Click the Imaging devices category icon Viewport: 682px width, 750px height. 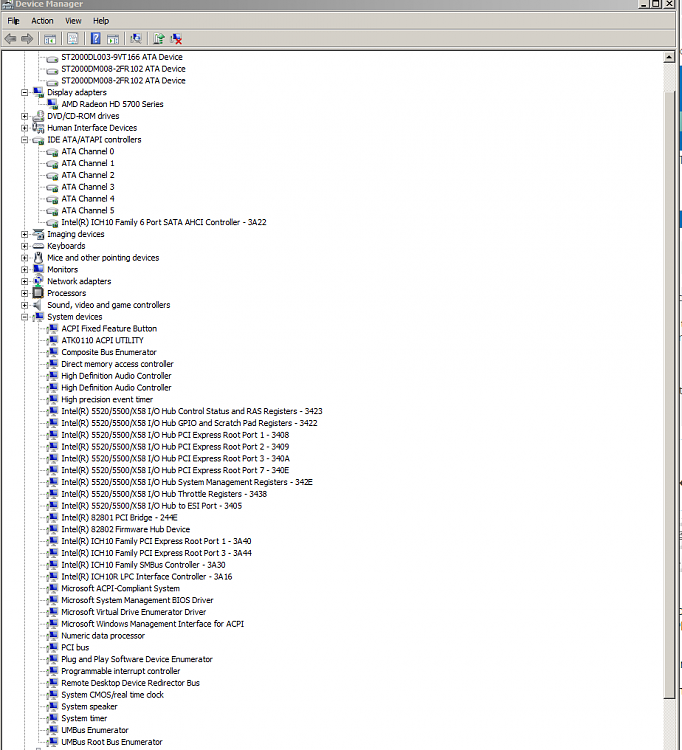(x=38, y=234)
